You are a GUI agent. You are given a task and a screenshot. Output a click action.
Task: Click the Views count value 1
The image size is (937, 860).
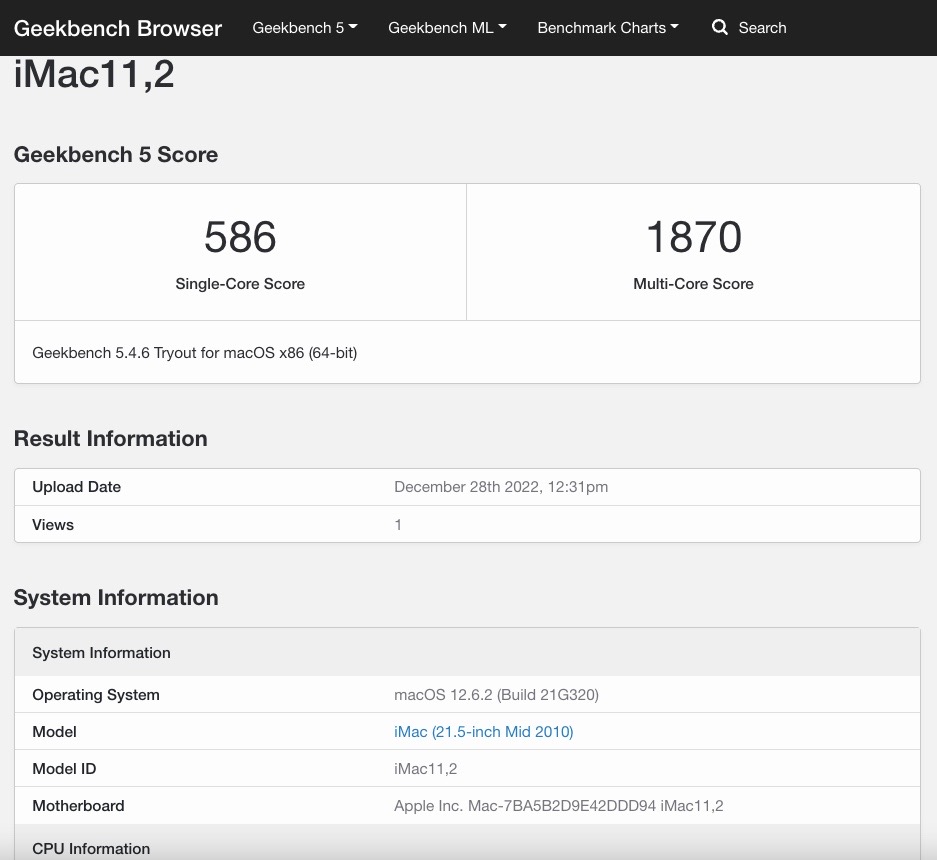click(x=398, y=525)
